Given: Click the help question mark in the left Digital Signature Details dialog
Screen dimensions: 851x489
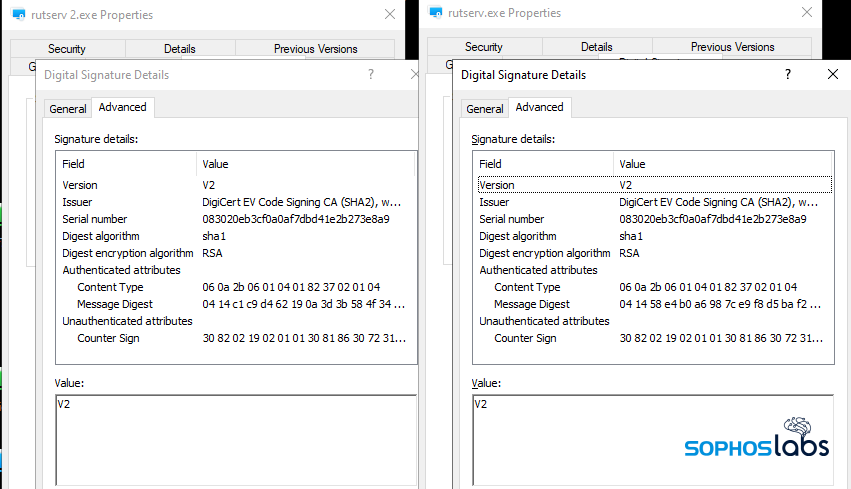Looking at the screenshot, I should pos(371,74).
